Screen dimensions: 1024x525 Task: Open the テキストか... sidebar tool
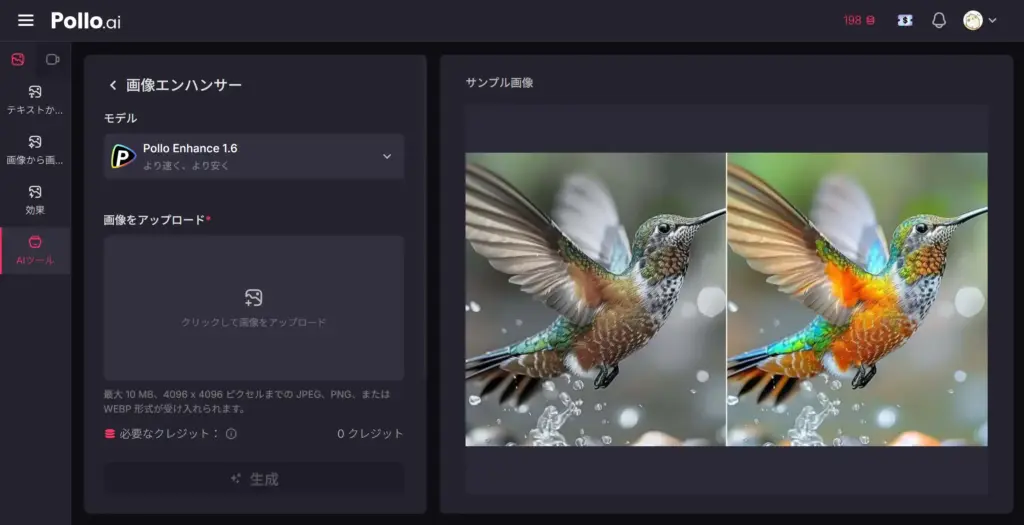pos(35,100)
